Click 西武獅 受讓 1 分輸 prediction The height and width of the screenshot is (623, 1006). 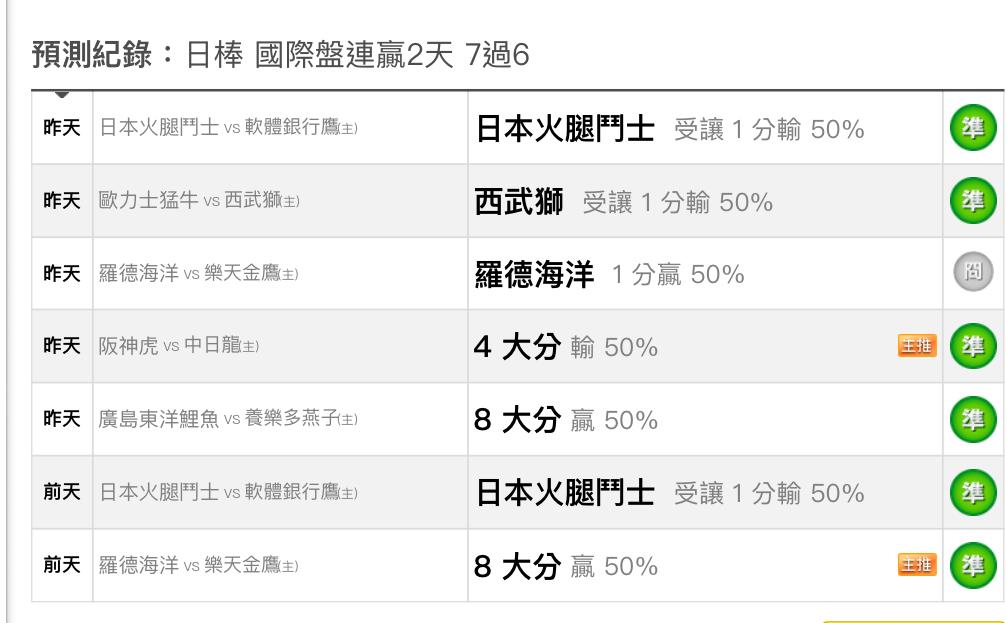(624, 201)
